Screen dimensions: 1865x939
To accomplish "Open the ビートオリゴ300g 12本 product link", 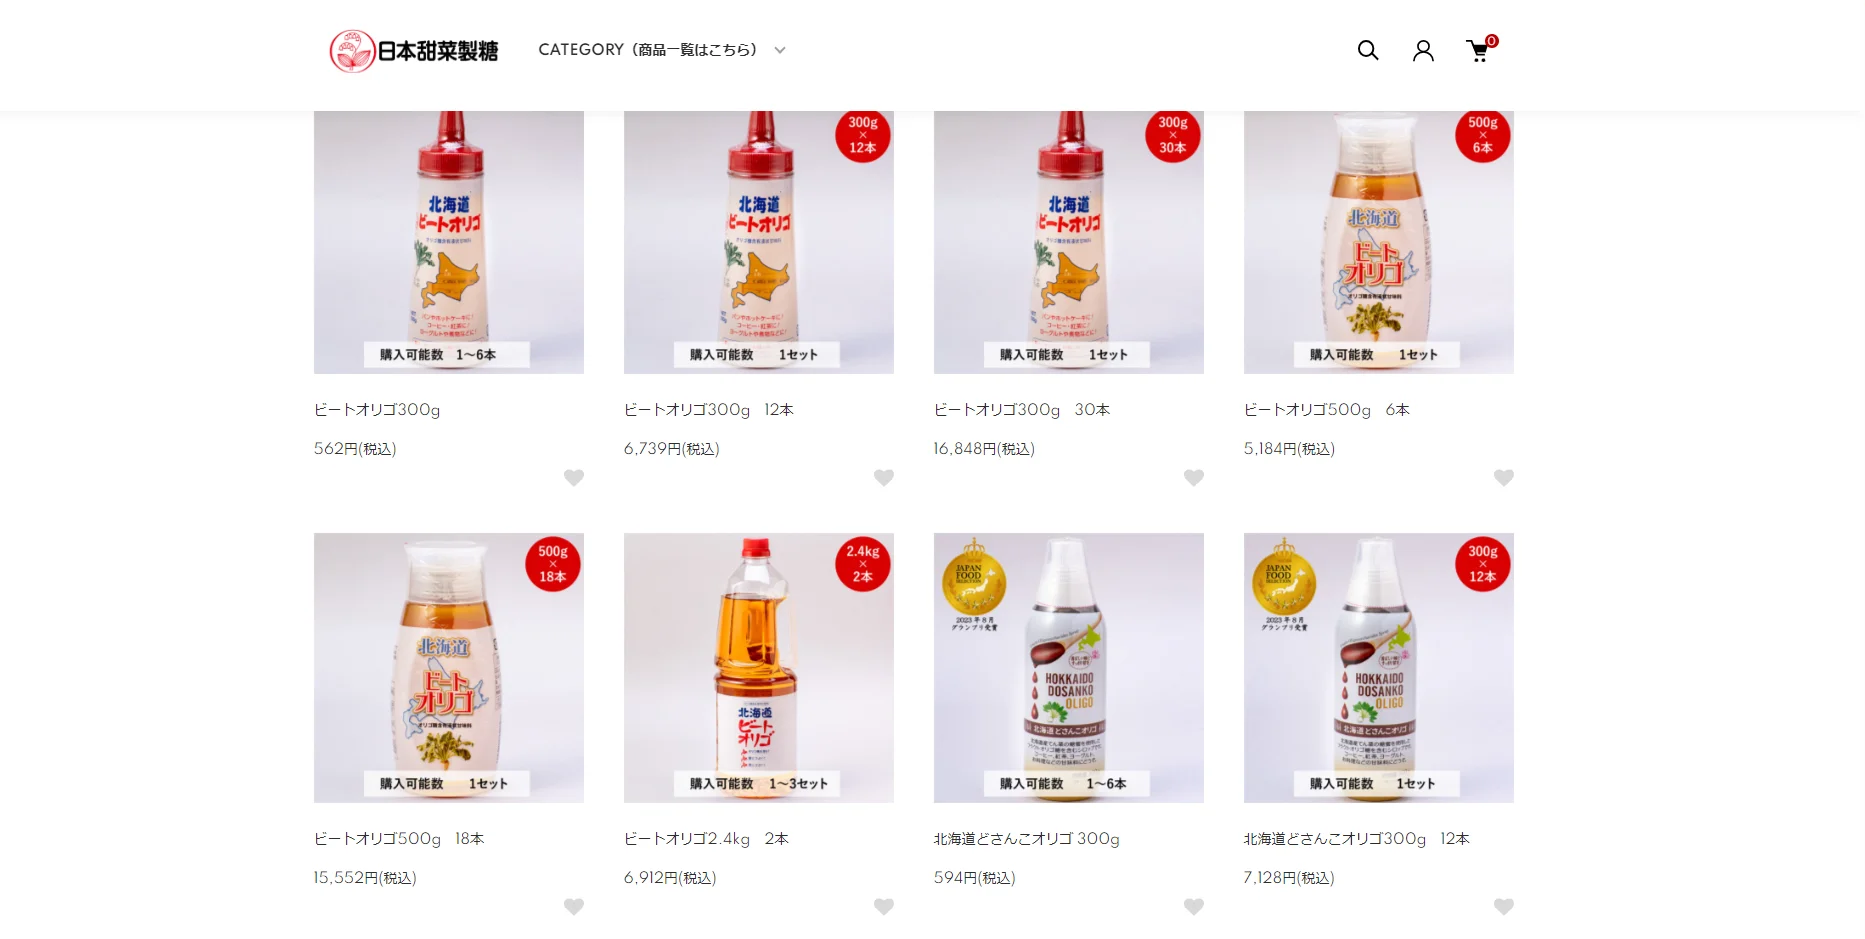I will (x=709, y=410).
